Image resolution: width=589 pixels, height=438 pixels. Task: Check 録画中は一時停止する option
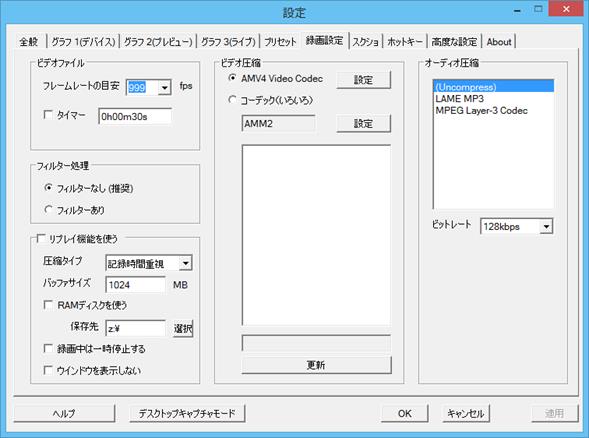coord(48,349)
